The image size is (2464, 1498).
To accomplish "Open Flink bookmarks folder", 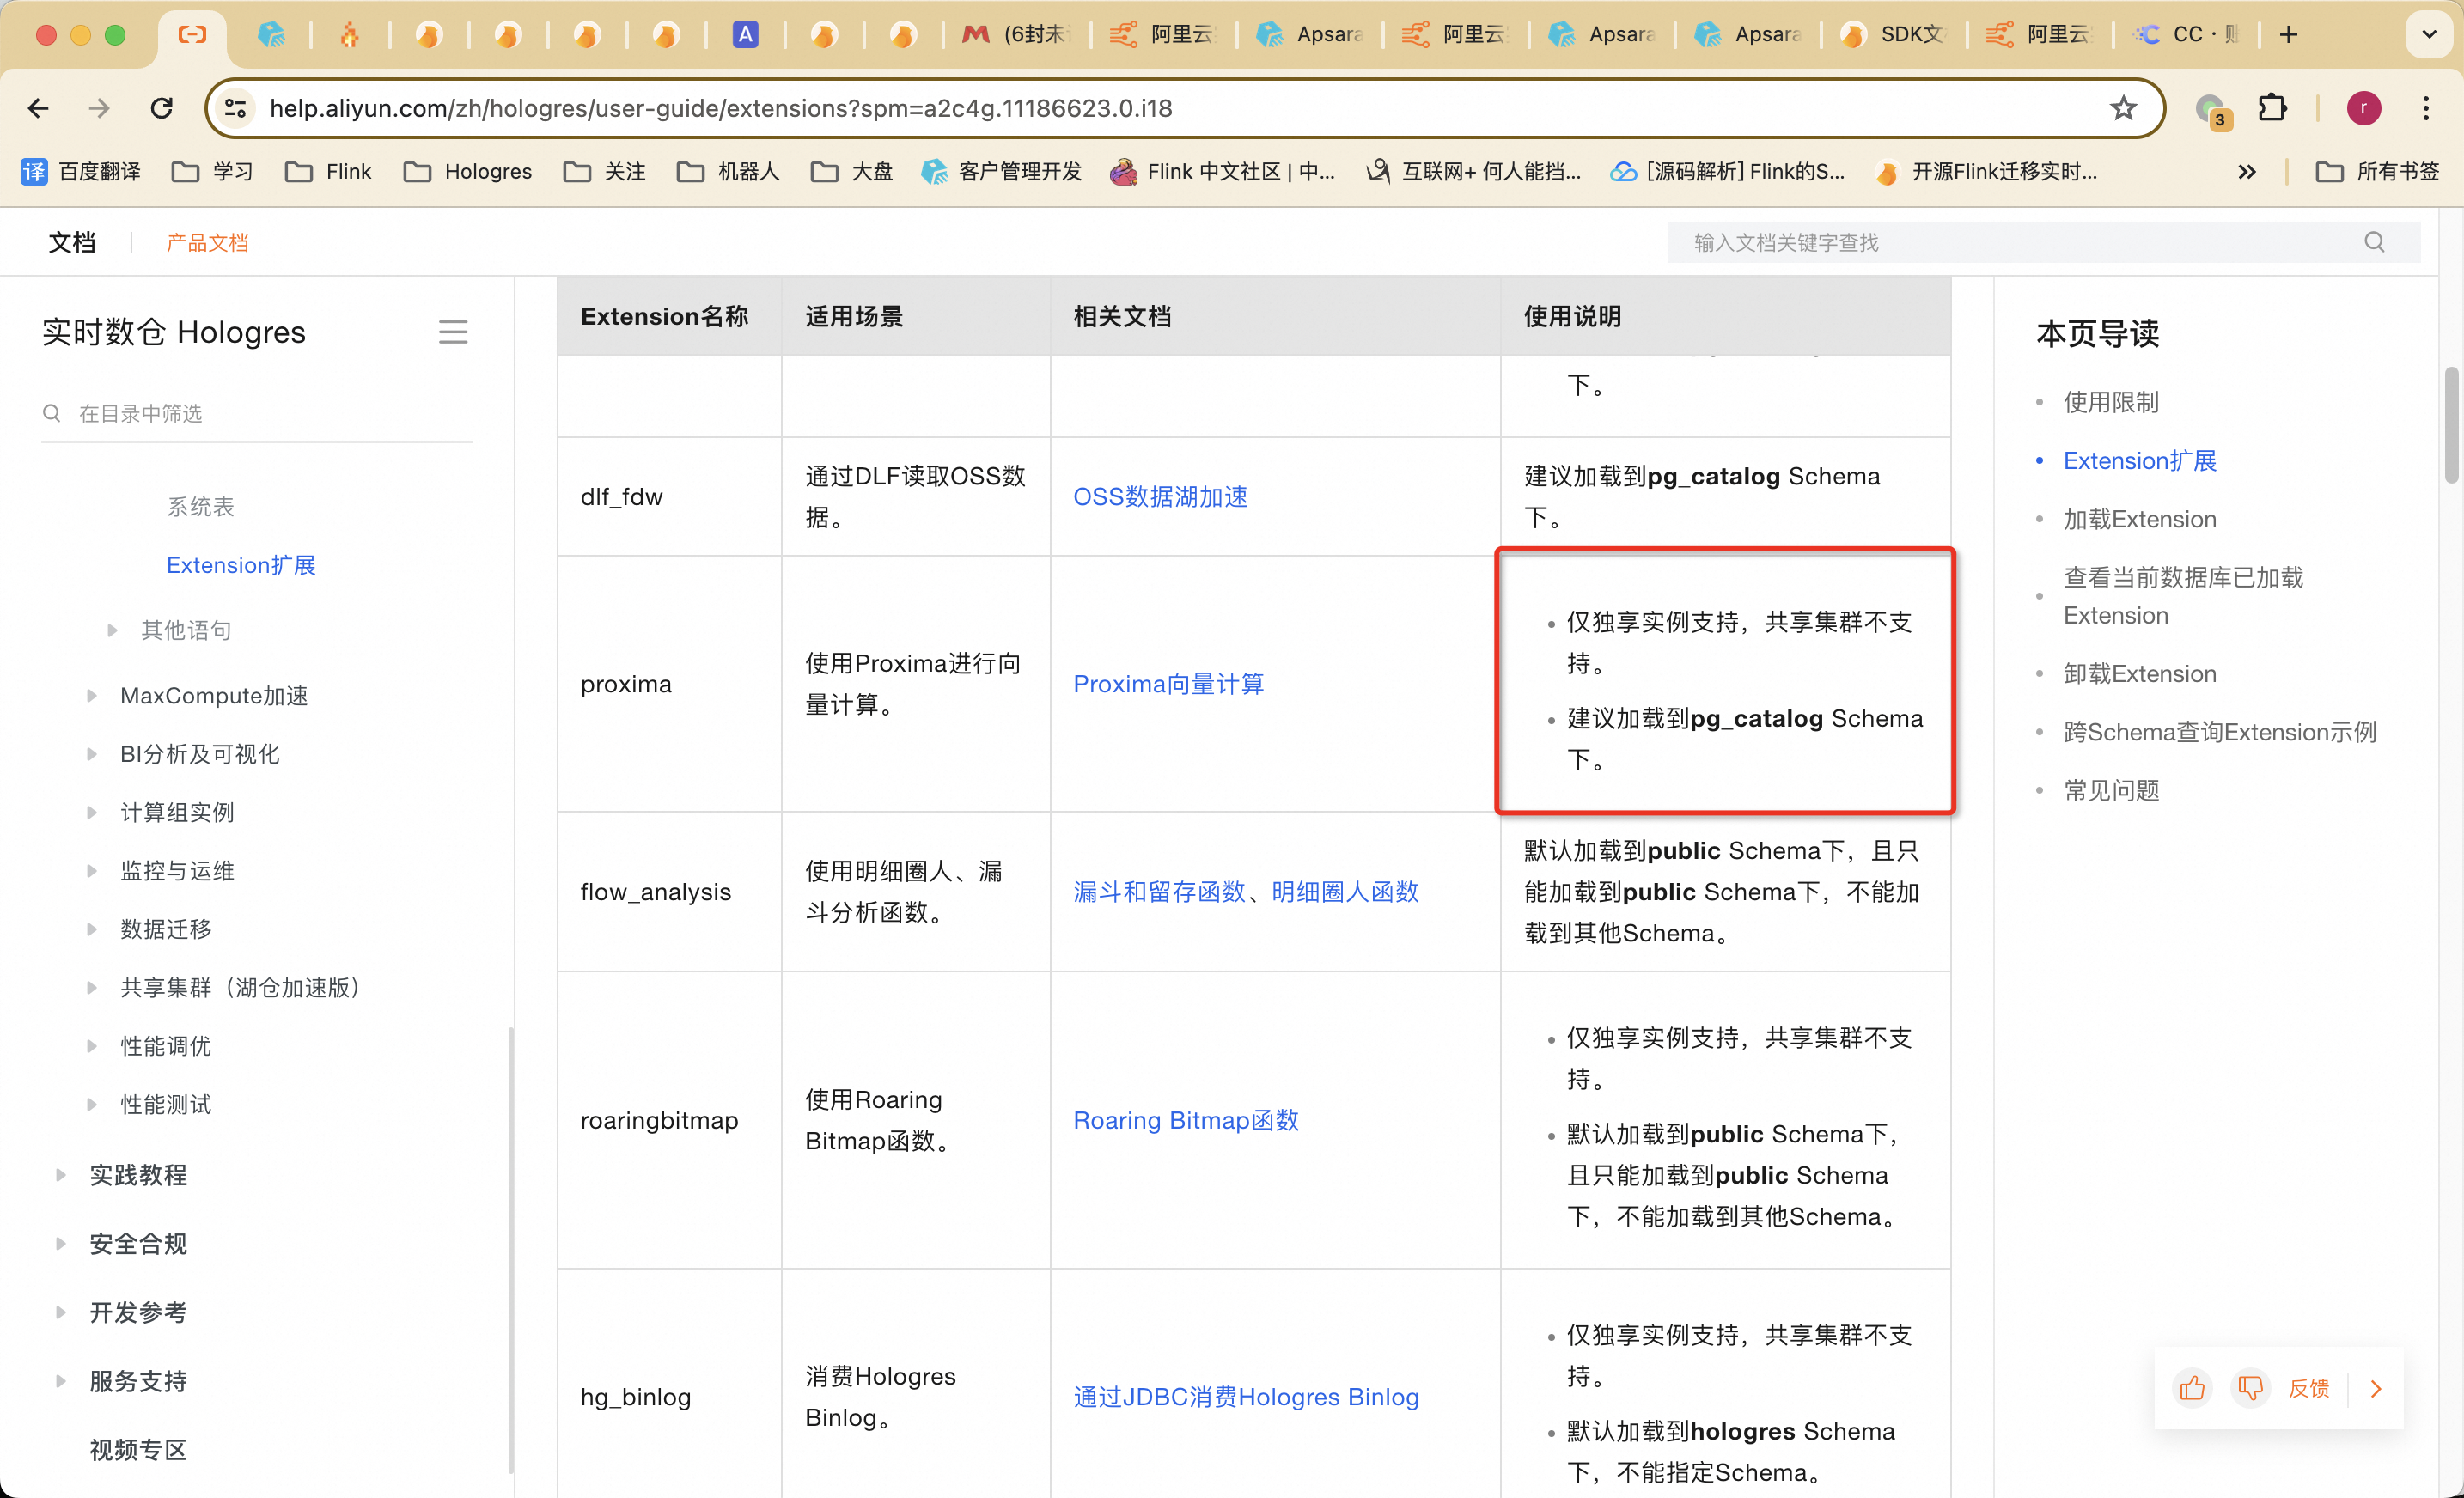I will click(328, 172).
